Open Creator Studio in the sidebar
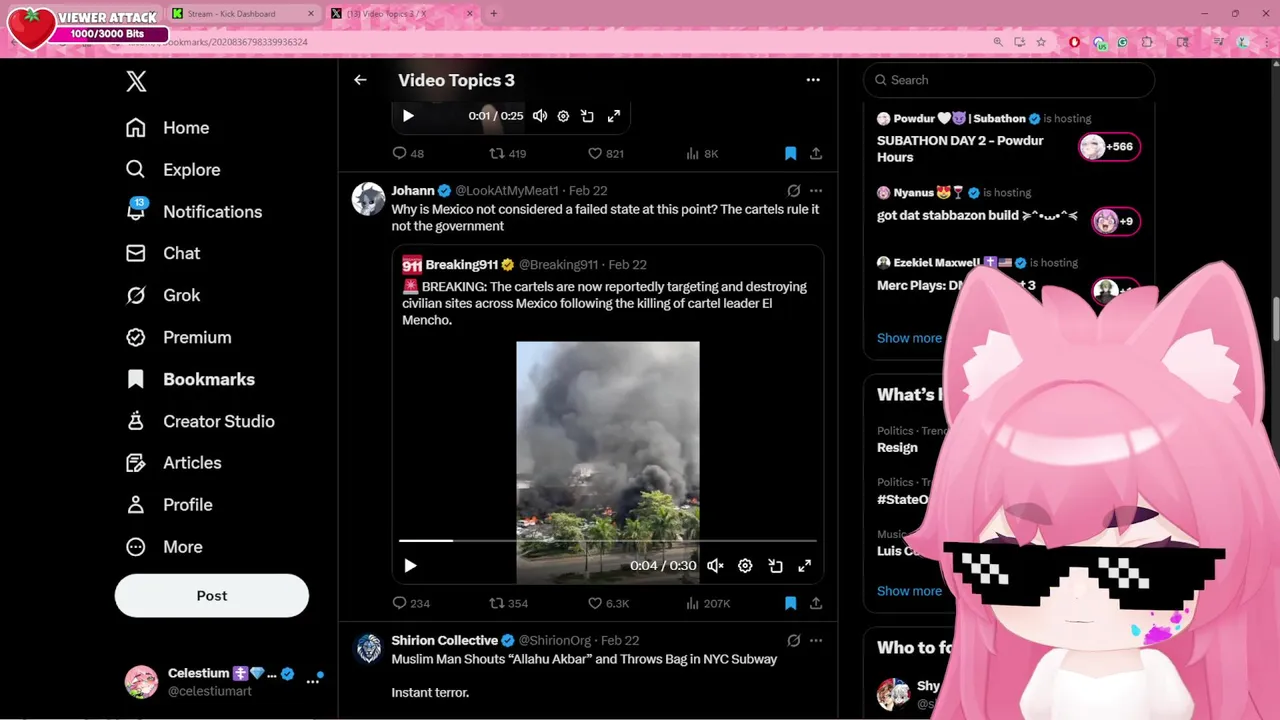 tap(200, 422)
